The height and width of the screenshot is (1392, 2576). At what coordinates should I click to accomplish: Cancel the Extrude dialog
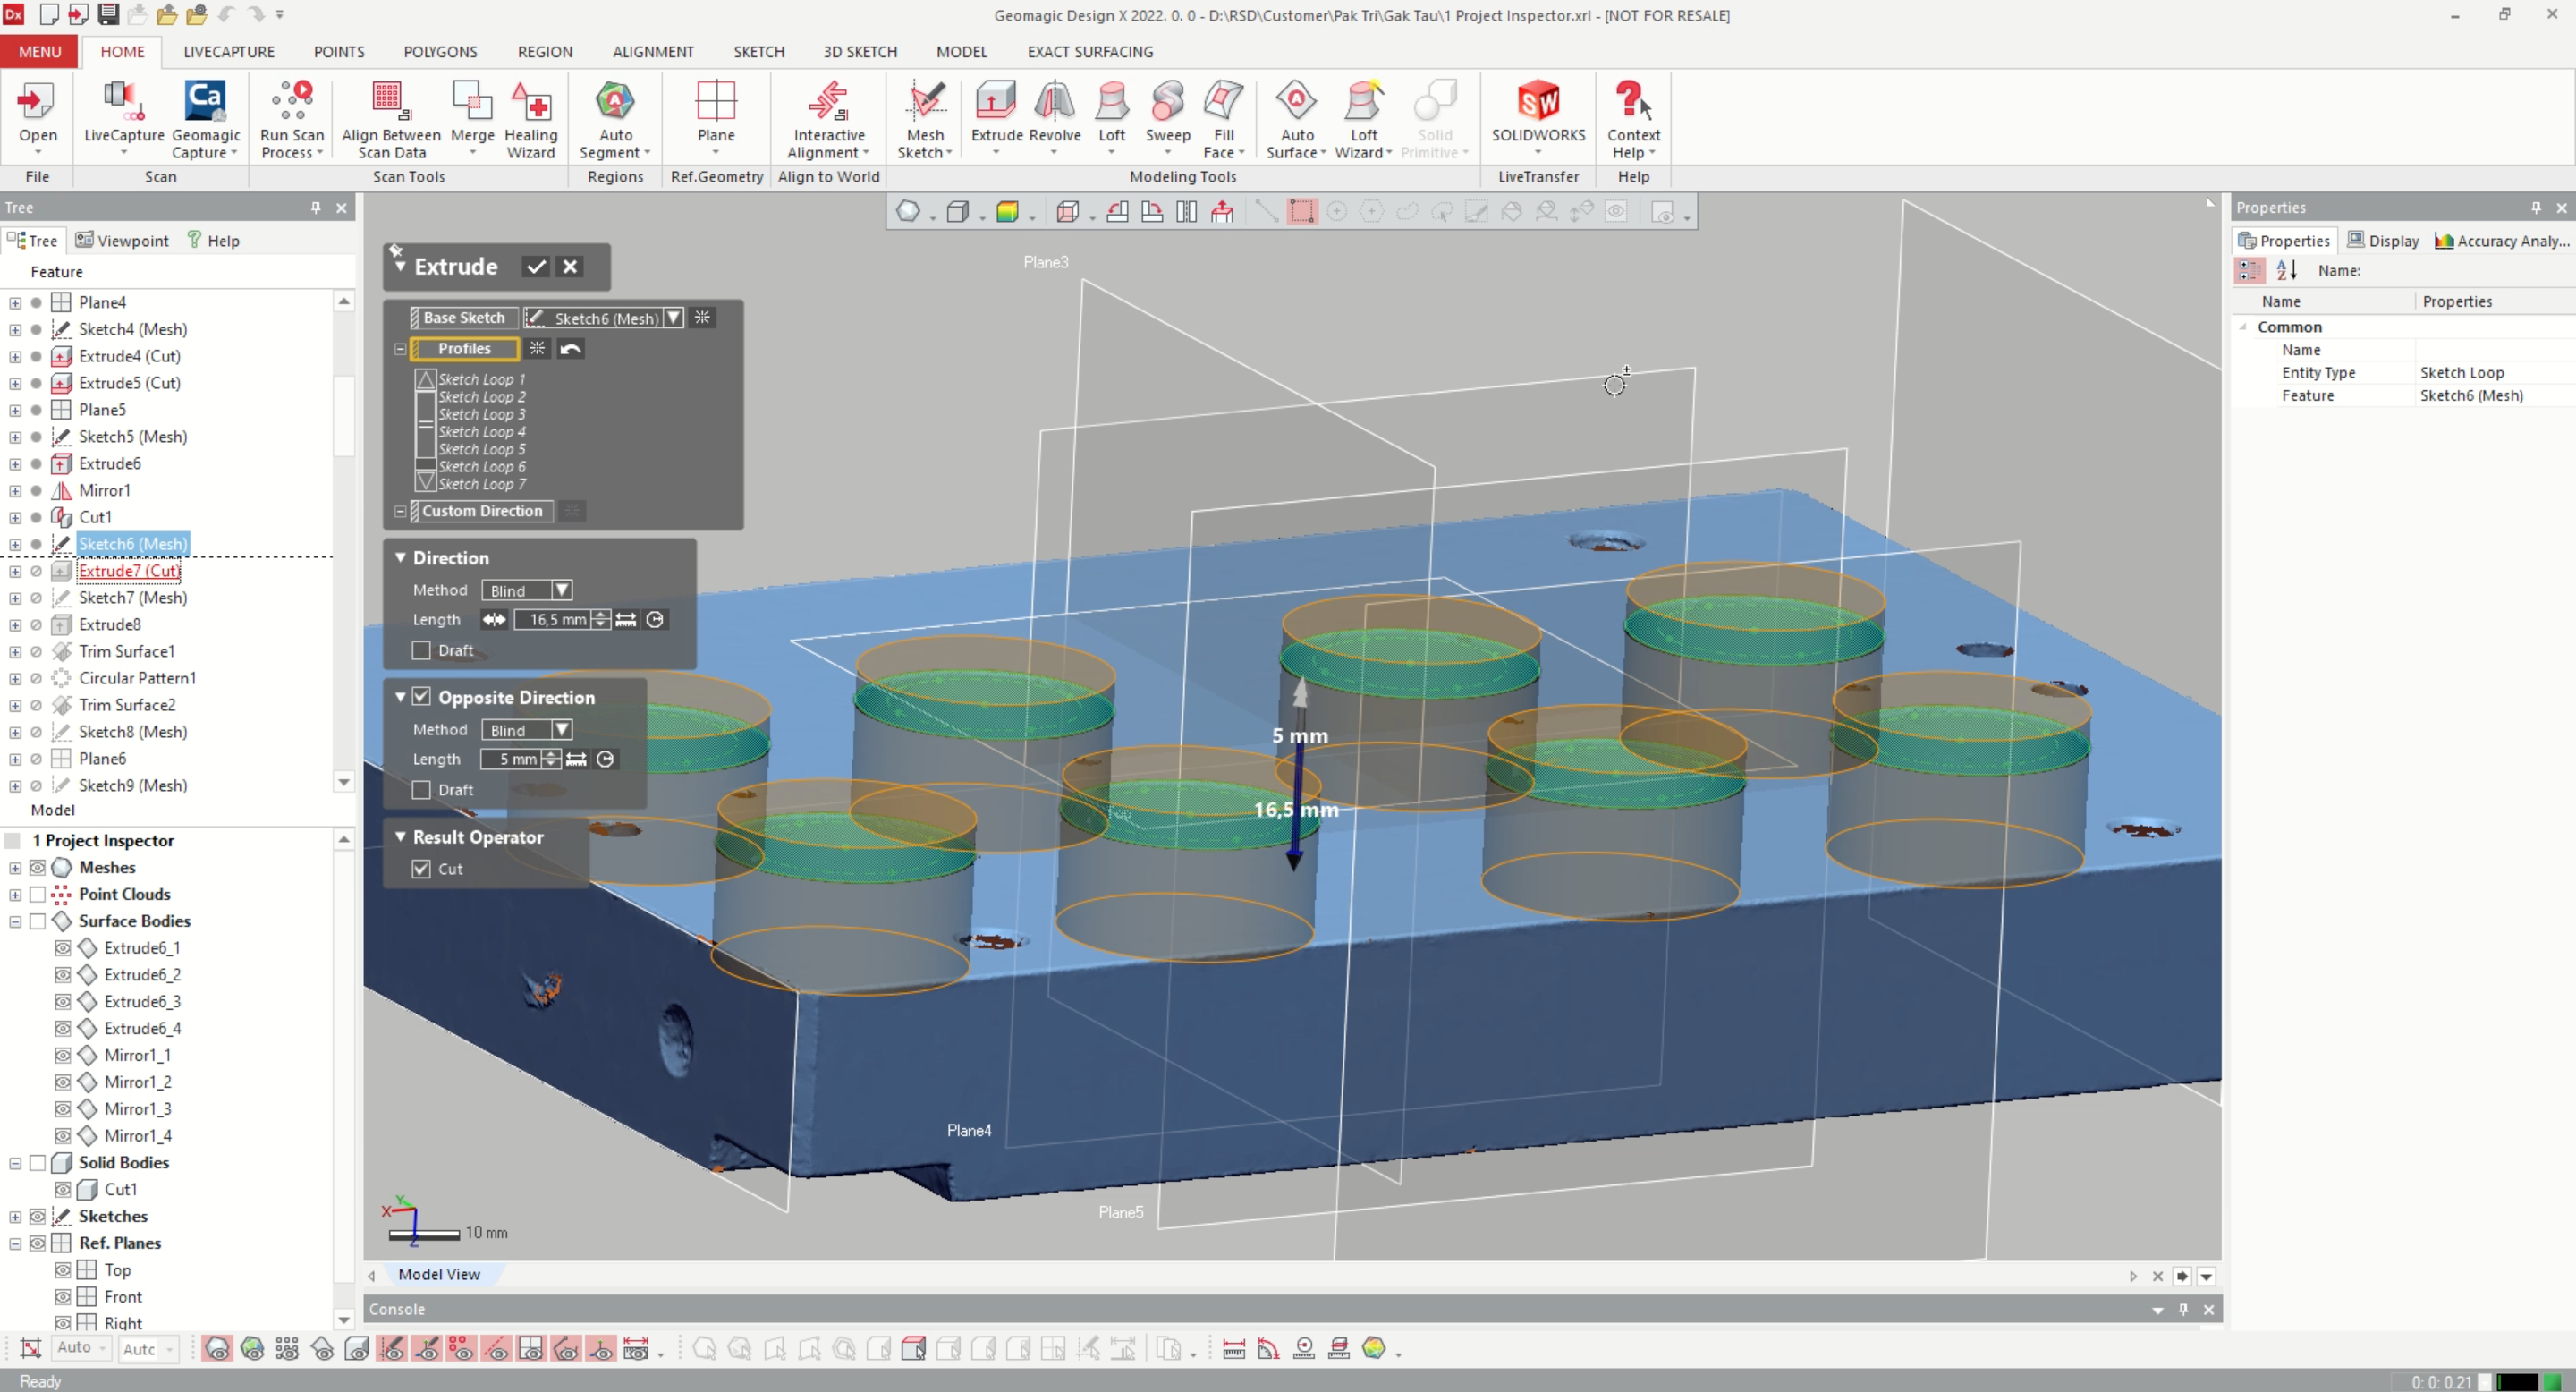pos(570,267)
